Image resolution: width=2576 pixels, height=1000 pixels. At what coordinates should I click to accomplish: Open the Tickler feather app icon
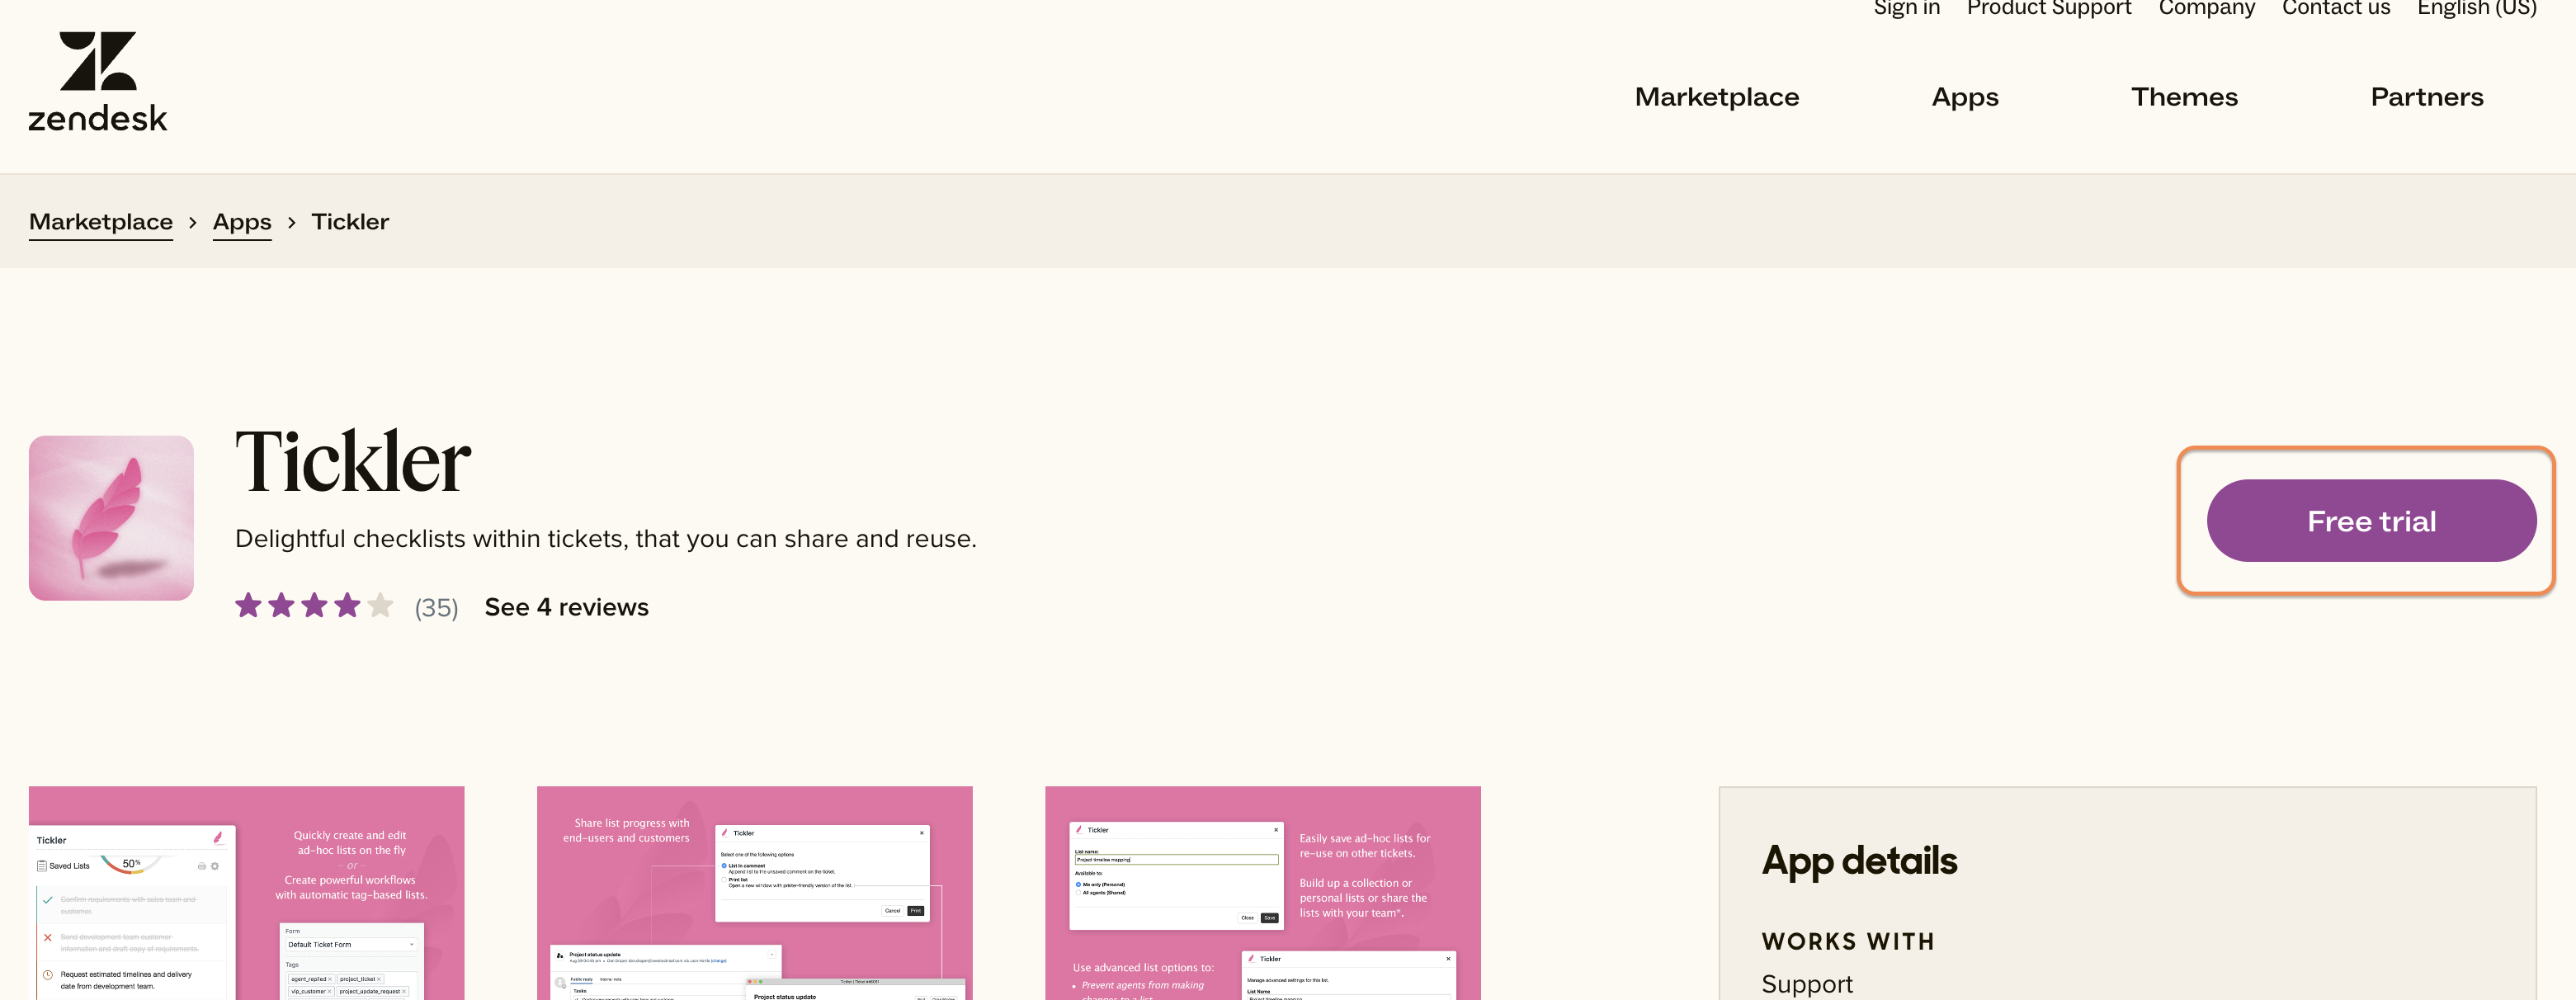pos(111,518)
